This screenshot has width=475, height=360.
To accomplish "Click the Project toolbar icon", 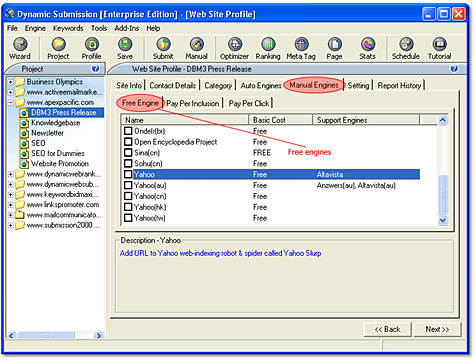I will [58, 48].
